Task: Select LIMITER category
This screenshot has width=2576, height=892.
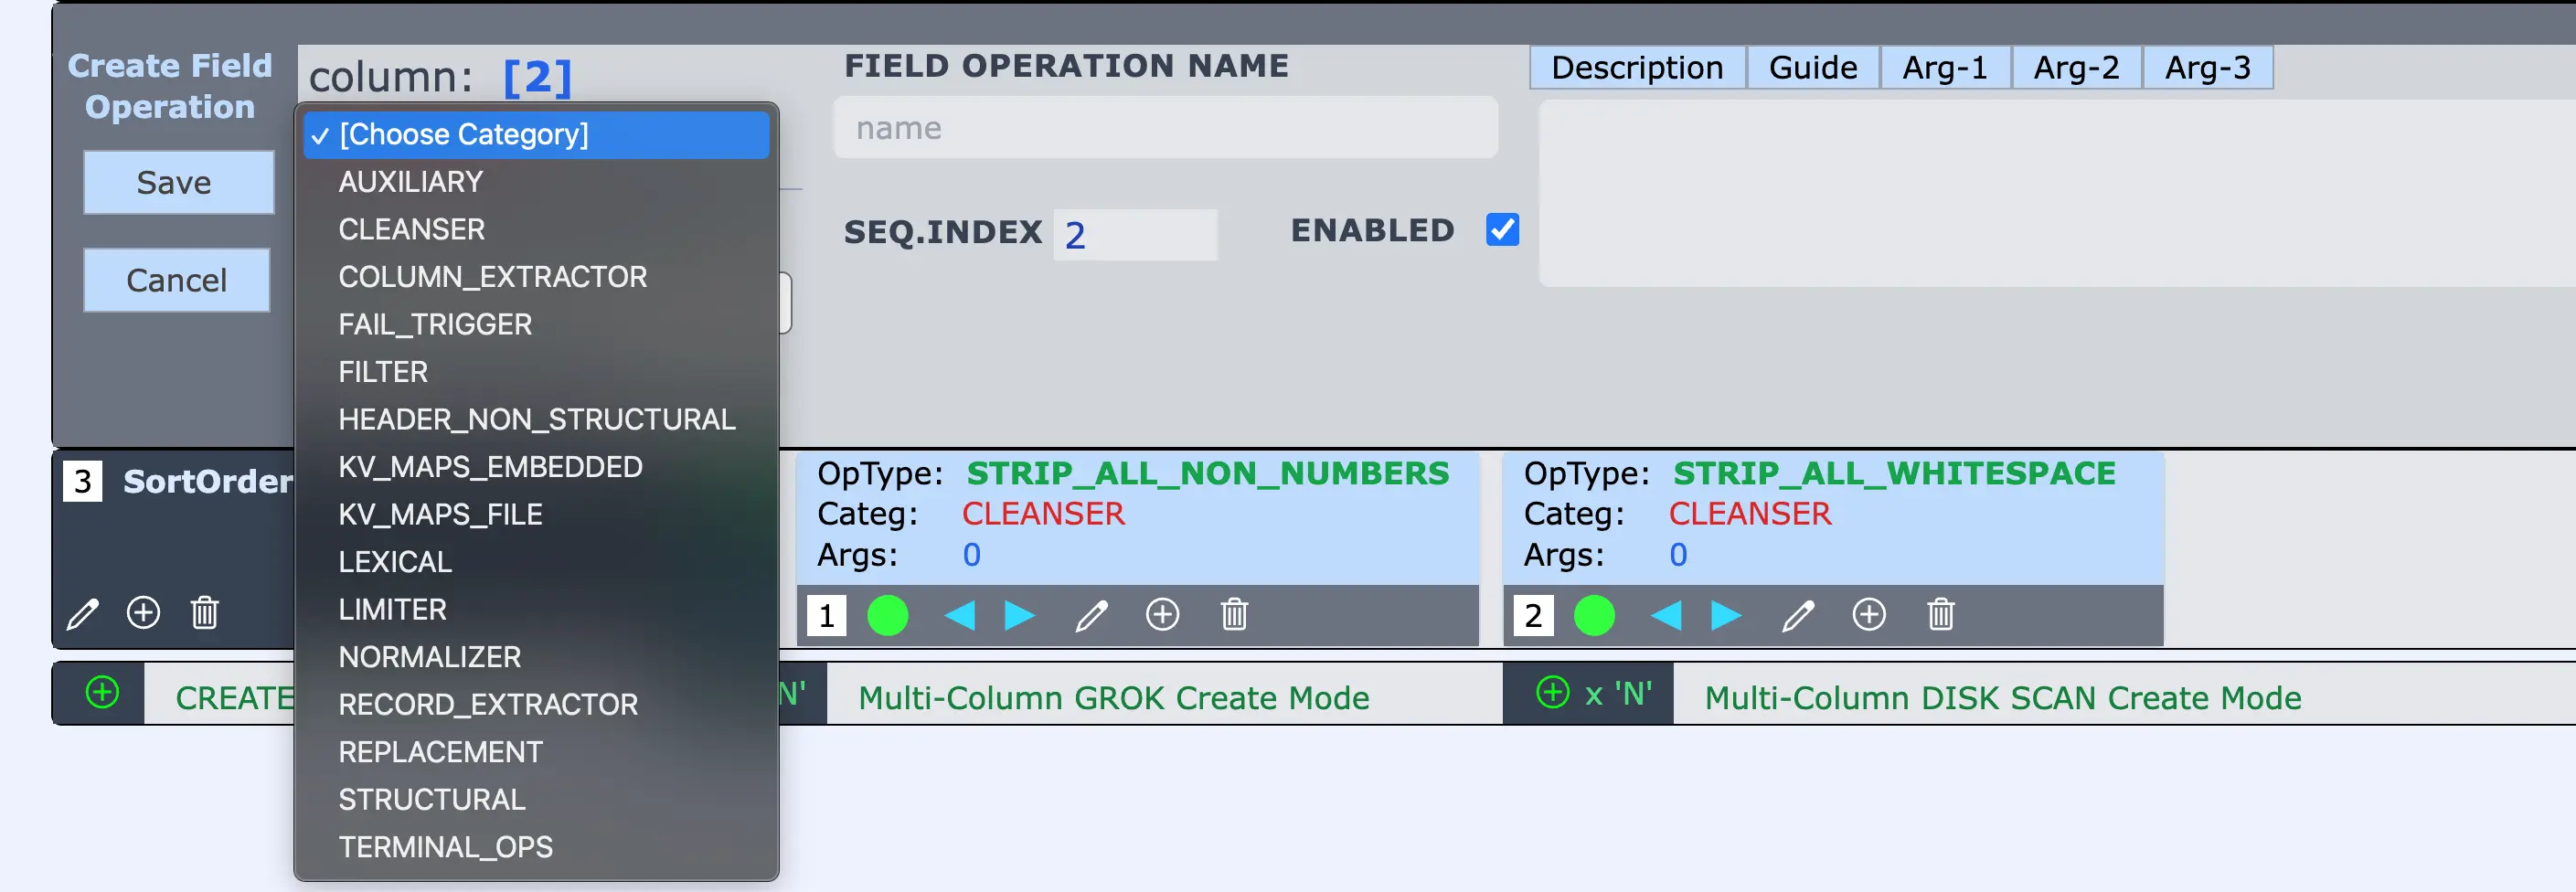Action: [537, 609]
